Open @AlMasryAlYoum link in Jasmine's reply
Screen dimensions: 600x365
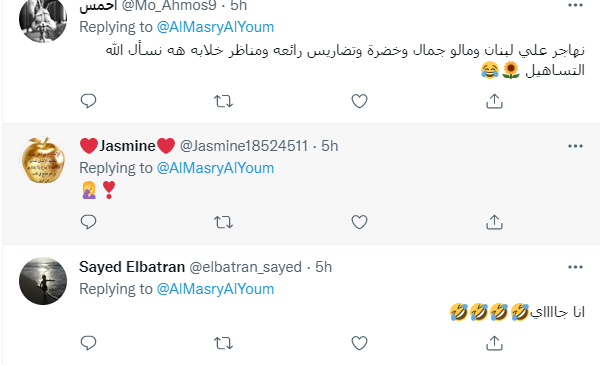(215, 168)
